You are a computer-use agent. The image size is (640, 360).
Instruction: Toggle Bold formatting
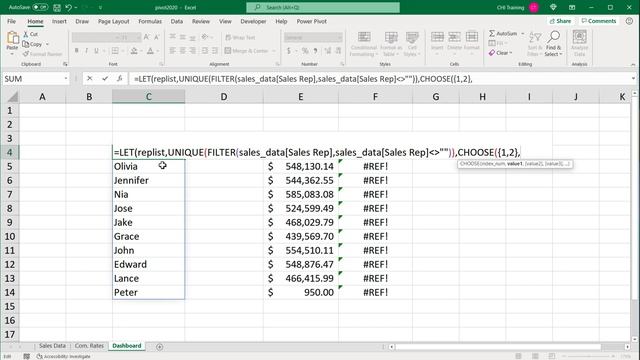76,51
